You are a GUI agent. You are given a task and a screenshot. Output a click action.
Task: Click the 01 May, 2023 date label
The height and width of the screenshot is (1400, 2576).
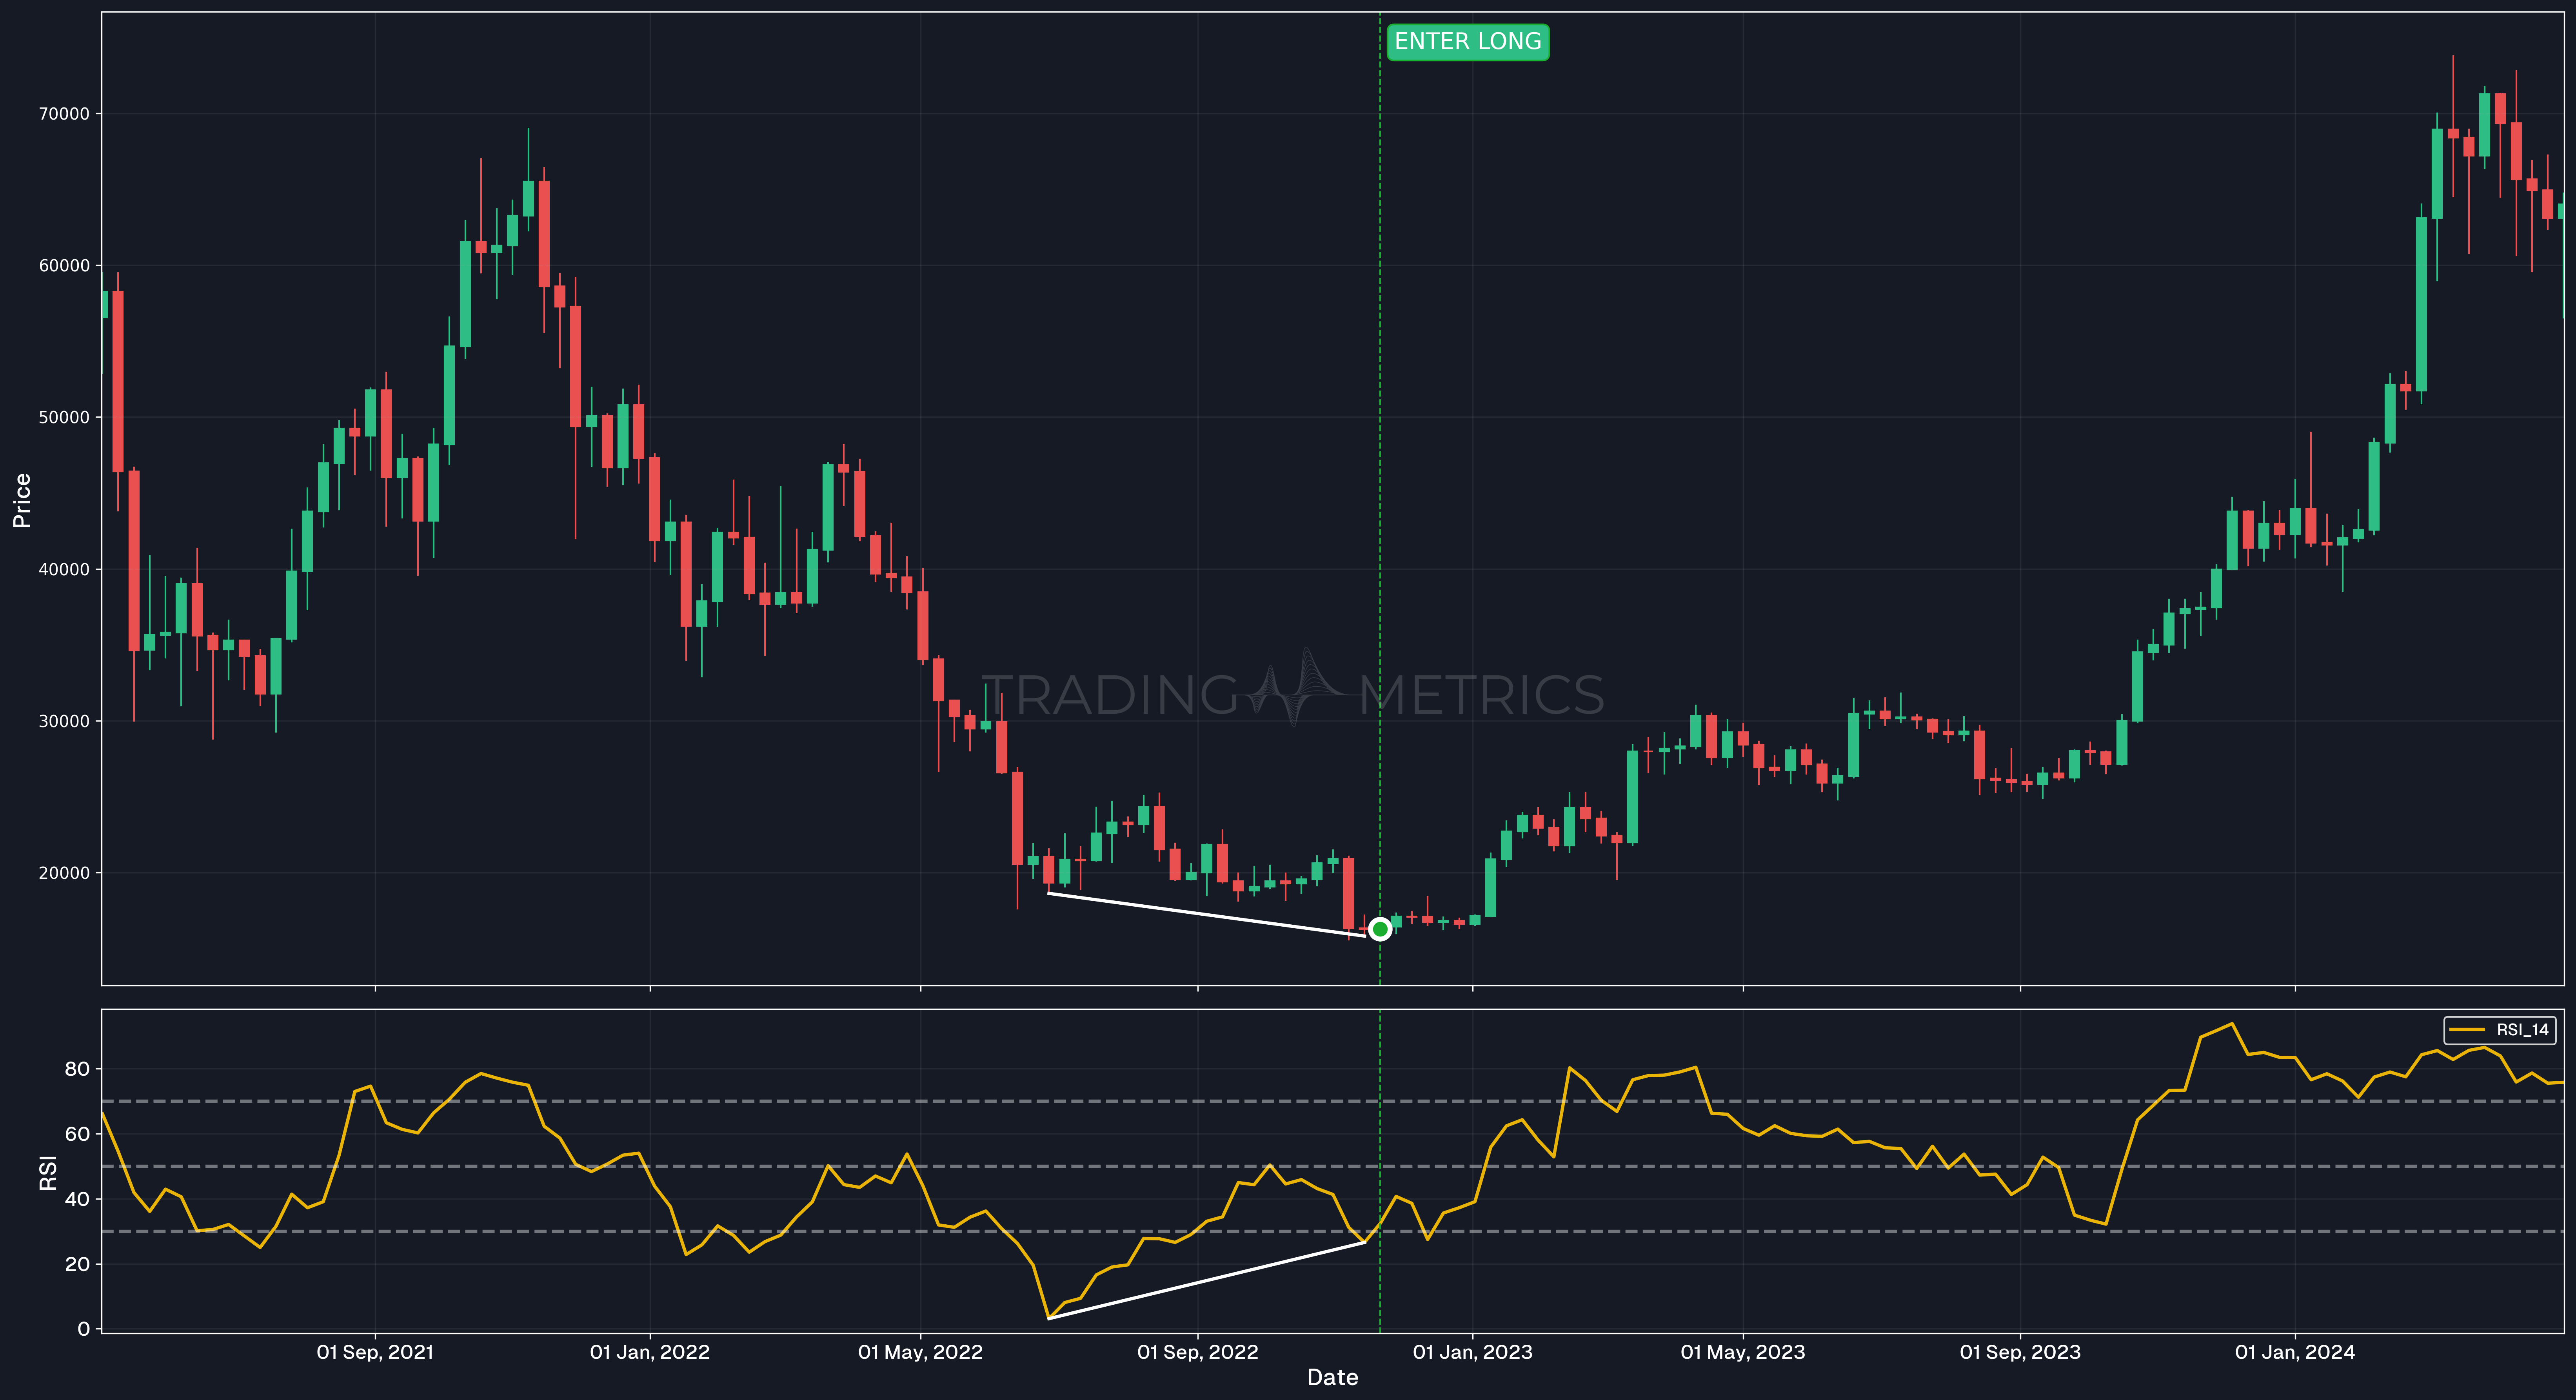click(1743, 1352)
